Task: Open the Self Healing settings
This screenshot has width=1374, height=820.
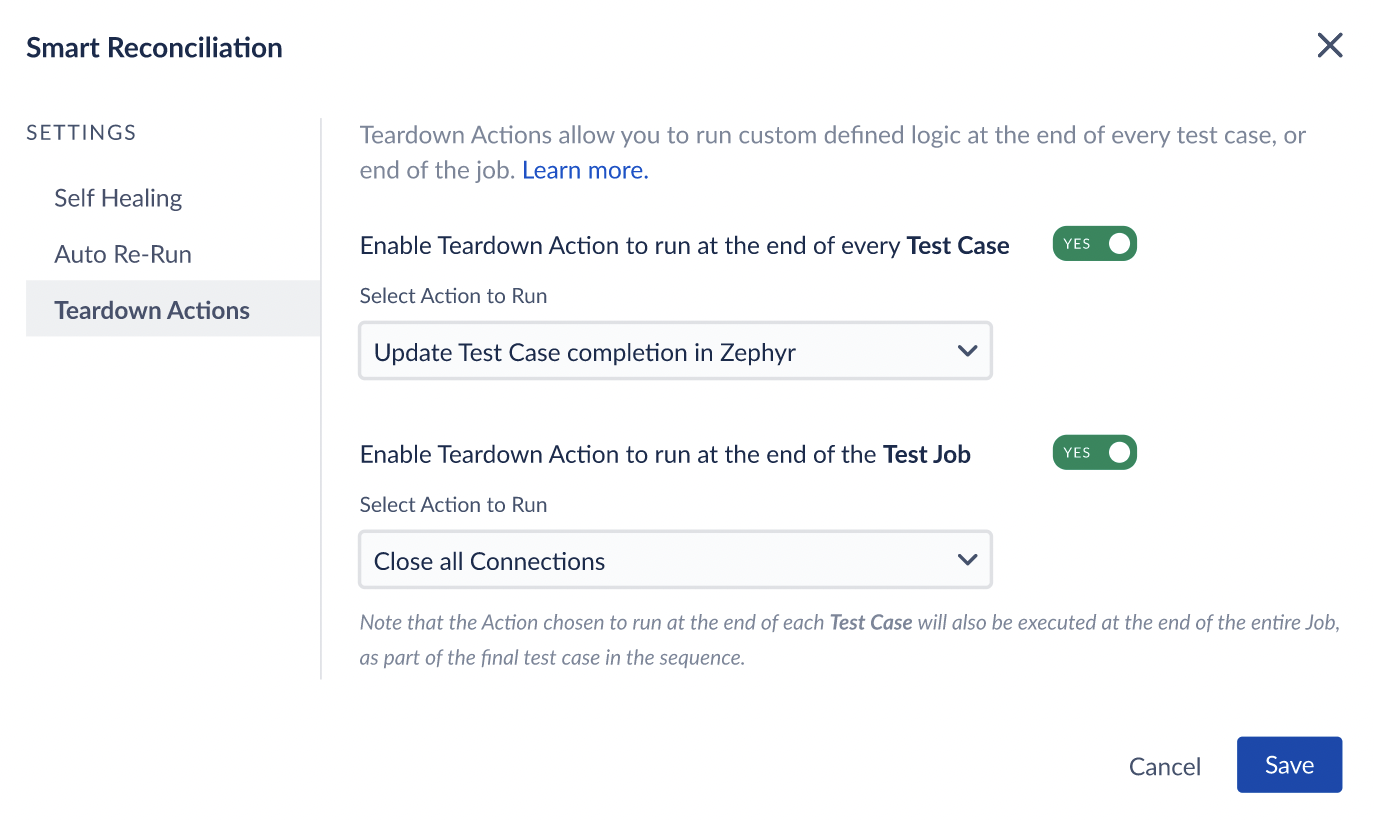Action: 118,198
